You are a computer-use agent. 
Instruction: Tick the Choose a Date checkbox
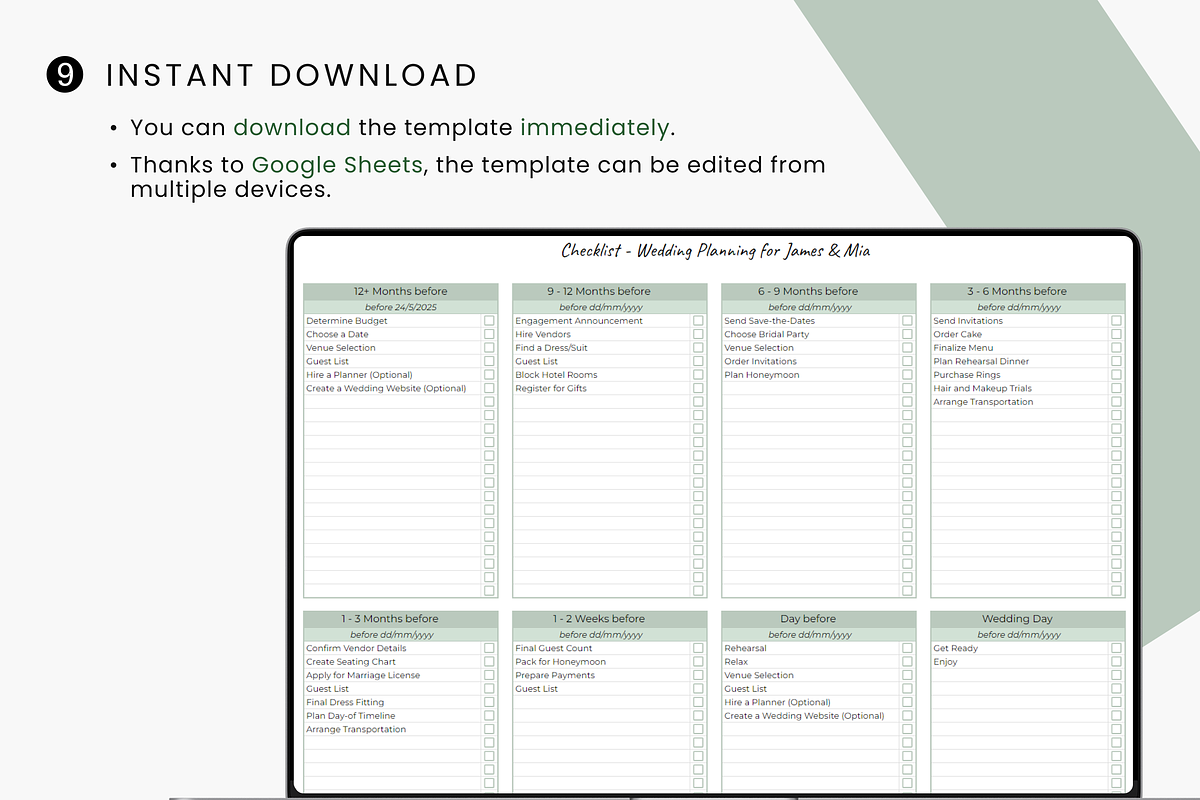(489, 335)
